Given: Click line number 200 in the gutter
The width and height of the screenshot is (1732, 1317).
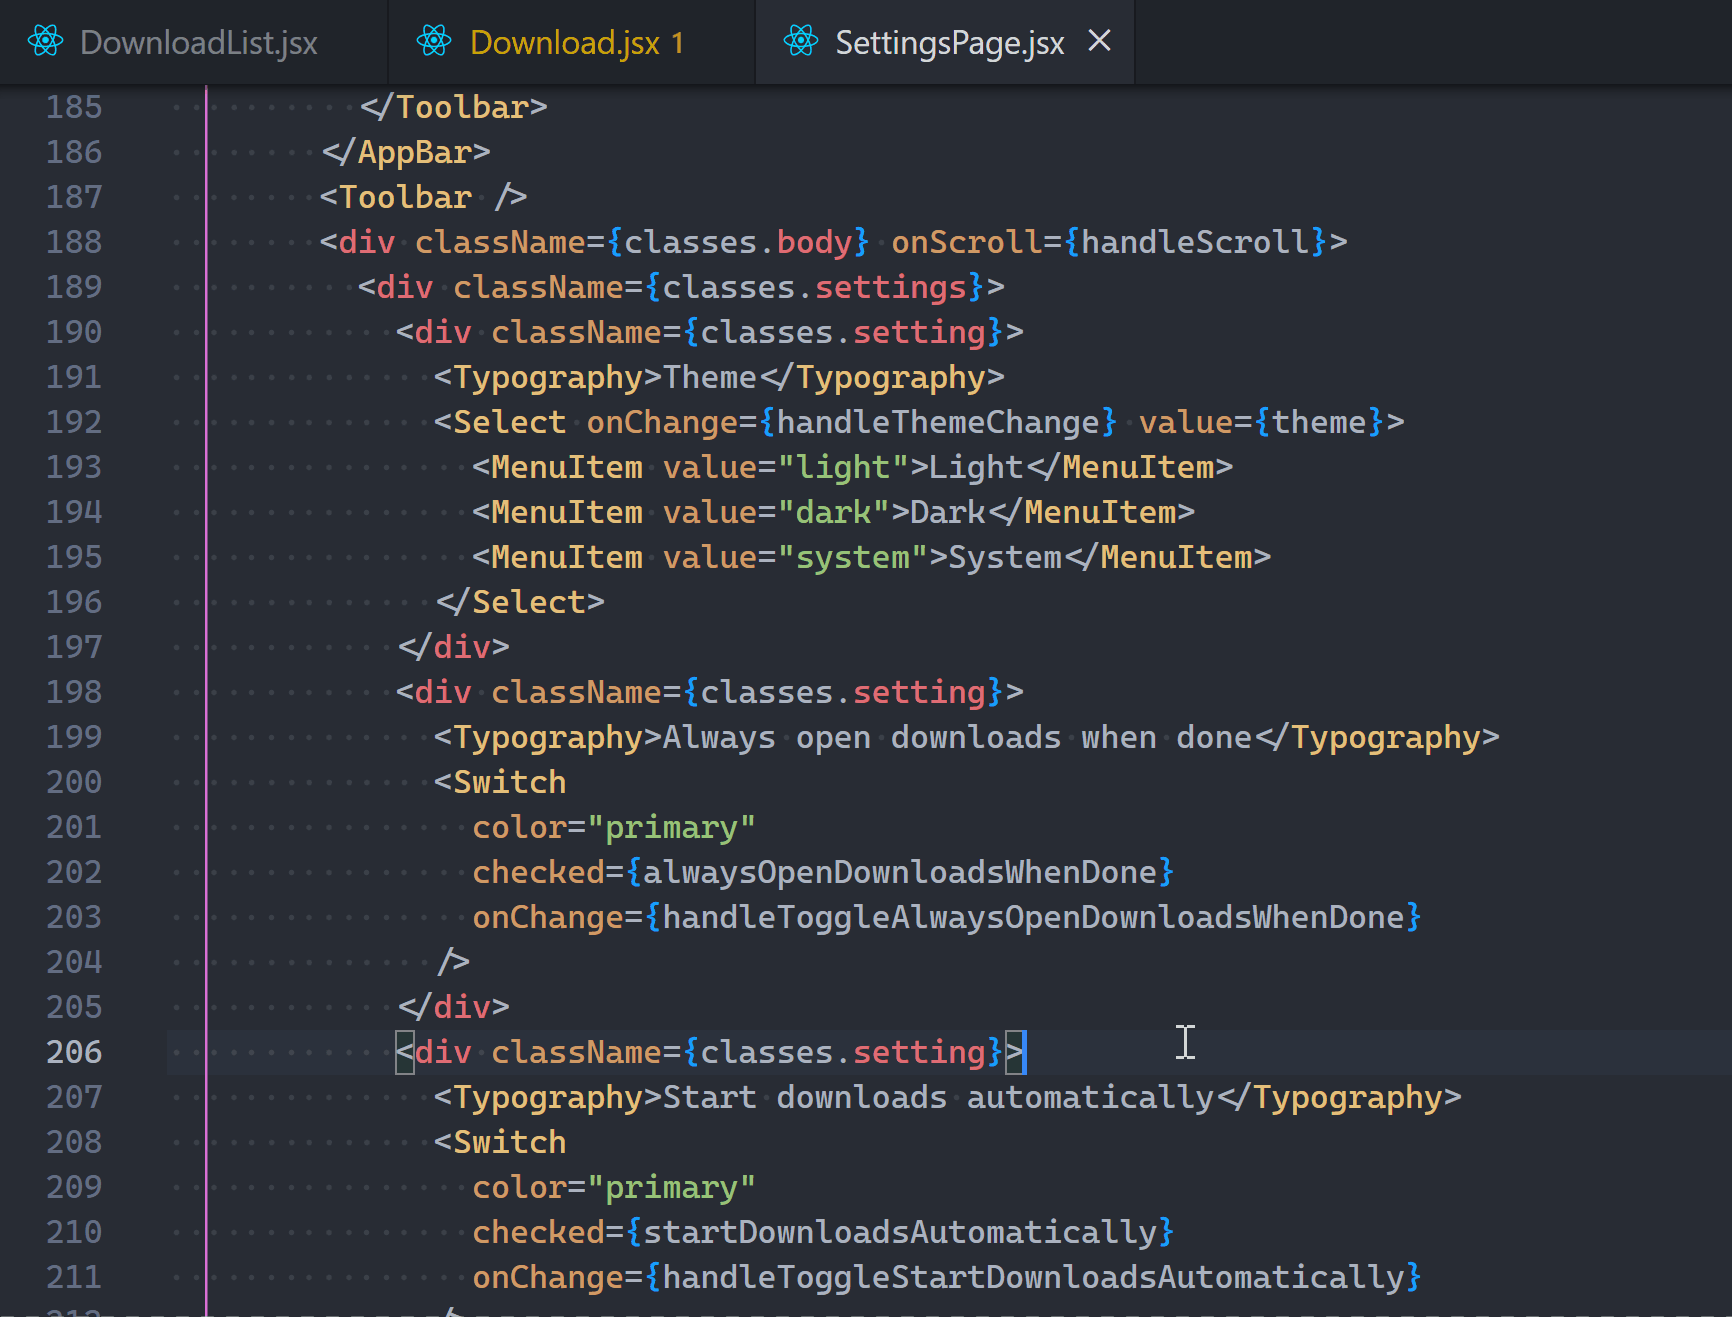Looking at the screenshot, I should click(x=74, y=782).
